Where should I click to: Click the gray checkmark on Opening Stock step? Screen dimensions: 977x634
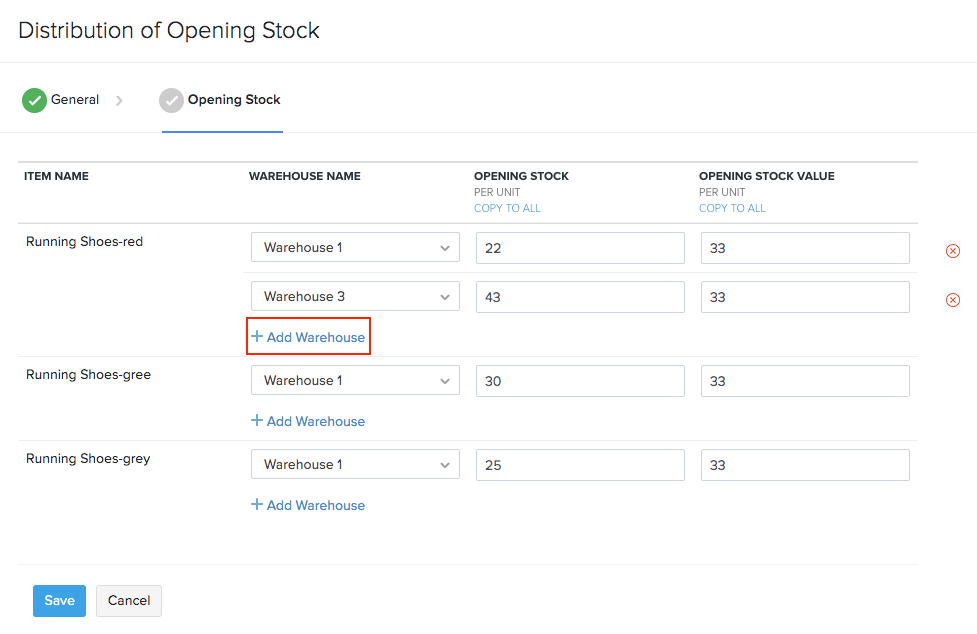(x=170, y=100)
